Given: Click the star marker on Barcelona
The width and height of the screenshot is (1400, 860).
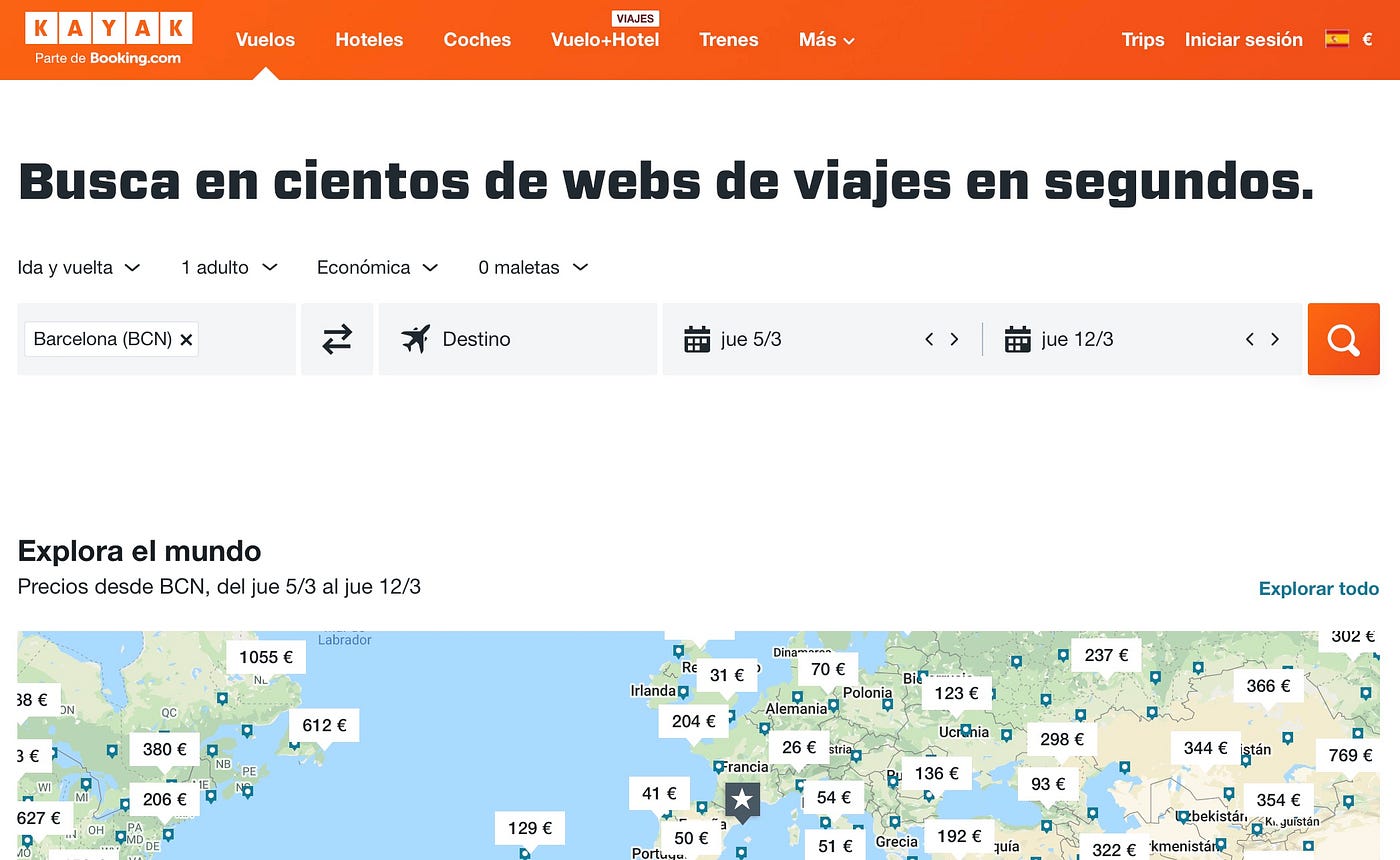Looking at the screenshot, I should pos(742,800).
